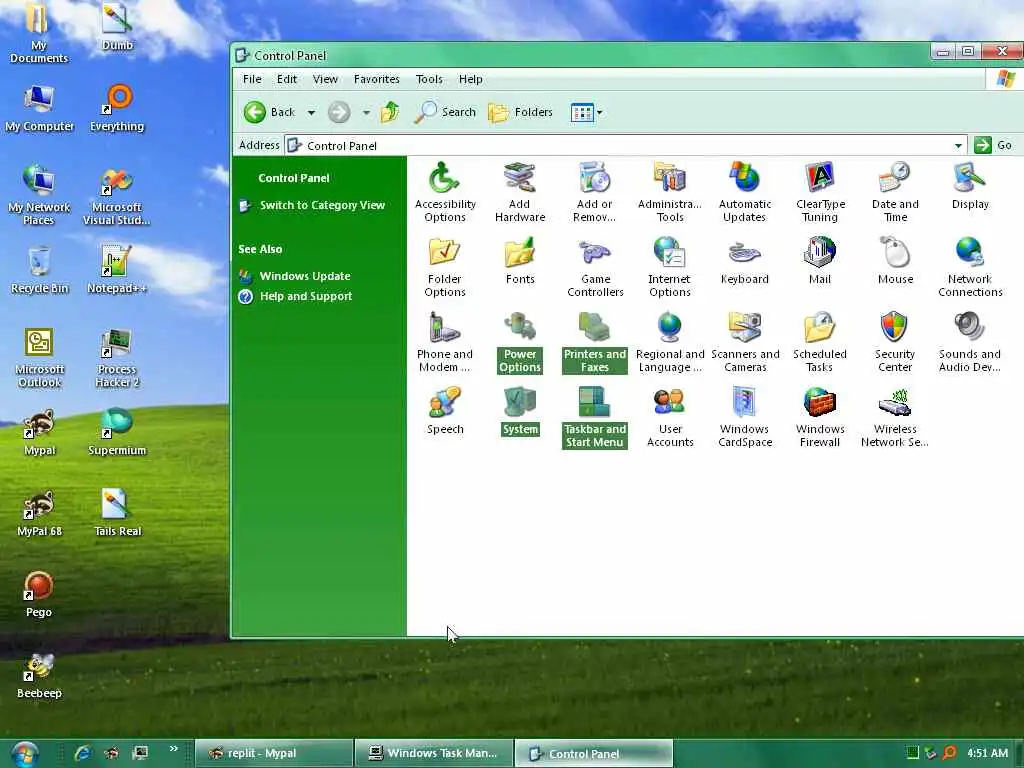Viewport: 1024px width, 768px height.
Task: Click the Forward toolbar button
Action: coord(339,112)
